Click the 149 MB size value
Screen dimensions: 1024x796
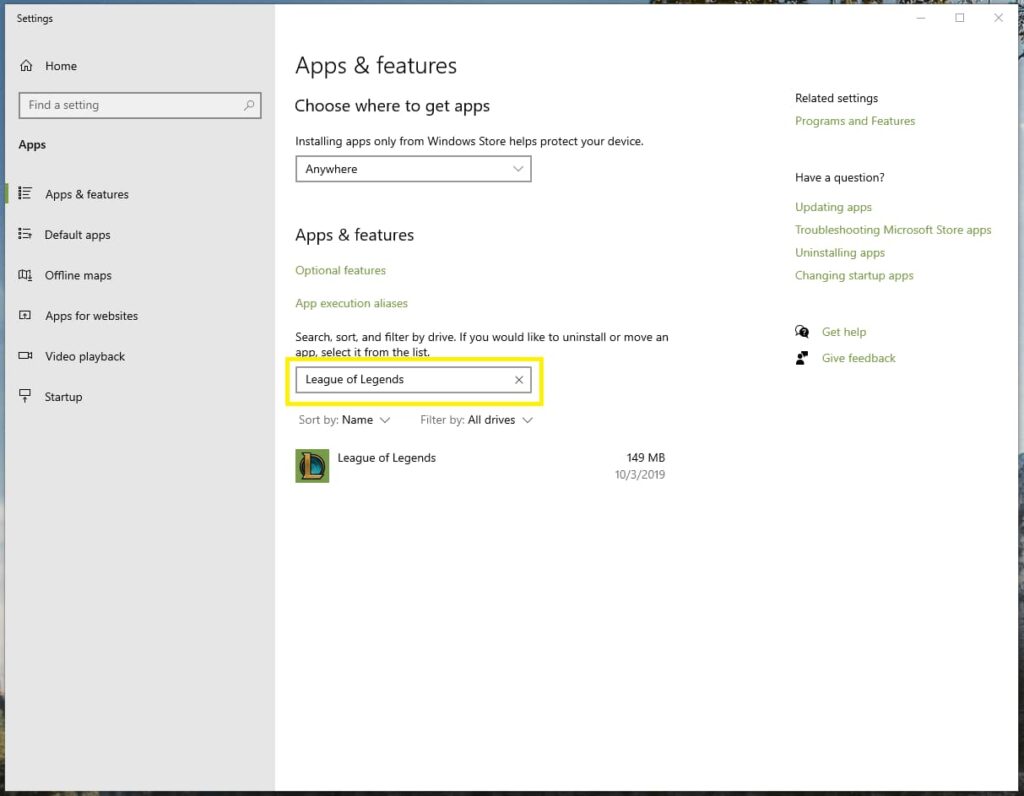[645, 458]
